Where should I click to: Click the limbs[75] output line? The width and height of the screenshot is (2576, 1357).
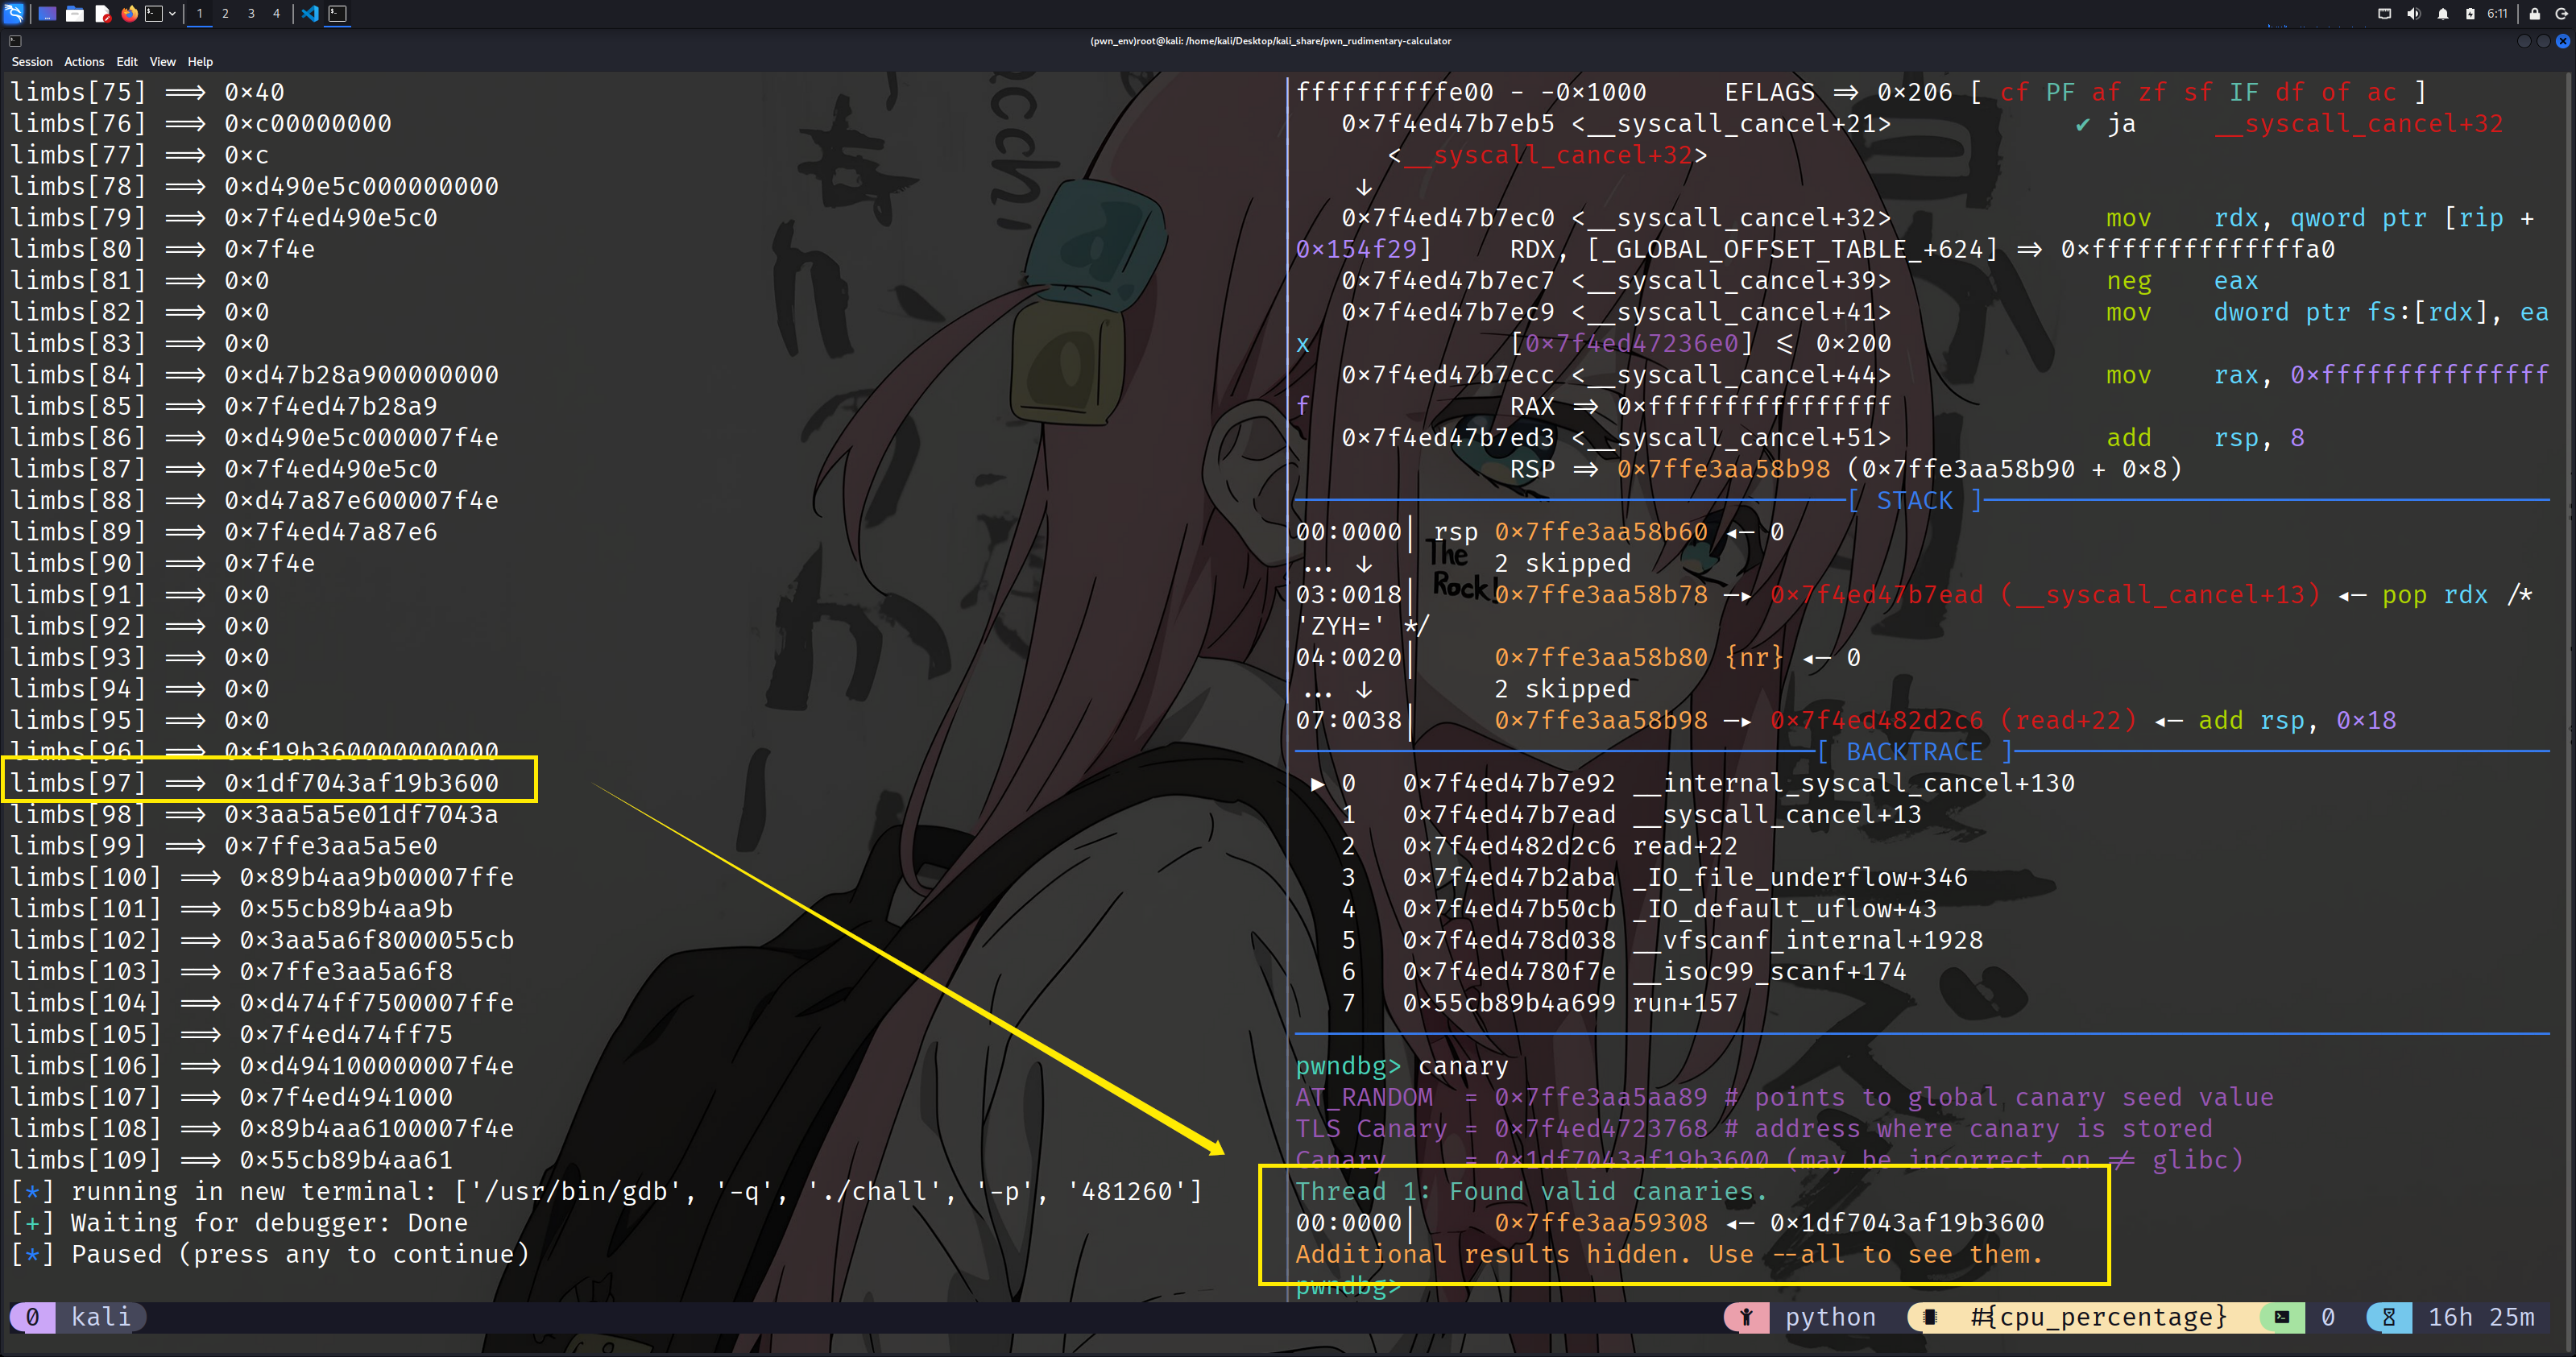click(x=148, y=92)
